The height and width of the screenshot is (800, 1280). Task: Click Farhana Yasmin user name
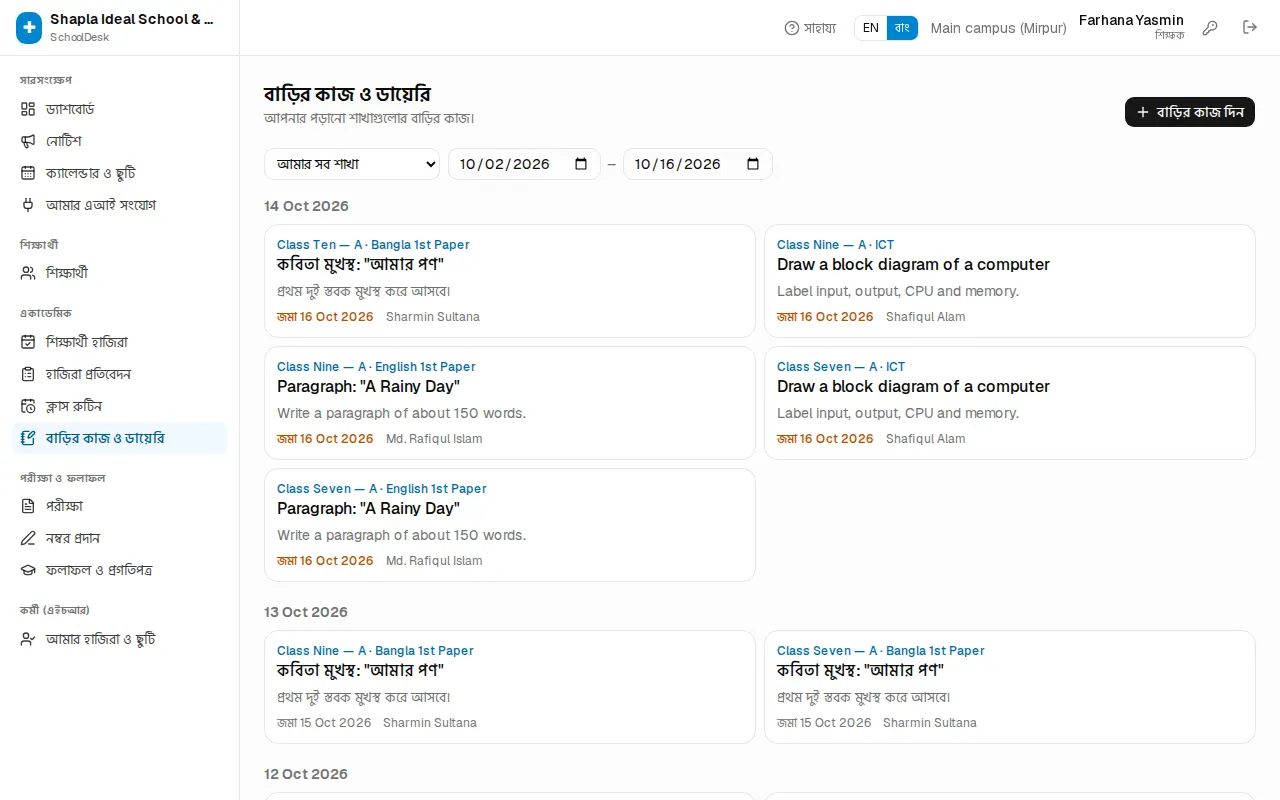pyautogui.click(x=1131, y=20)
